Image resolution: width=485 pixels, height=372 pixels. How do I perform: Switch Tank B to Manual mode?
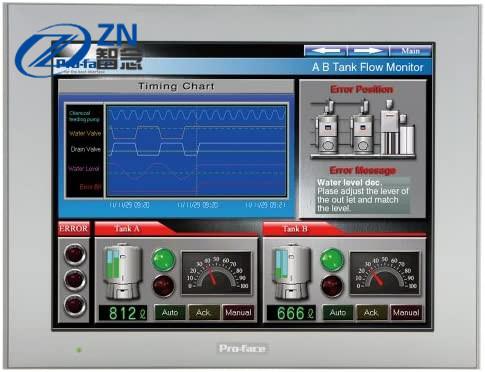point(406,313)
